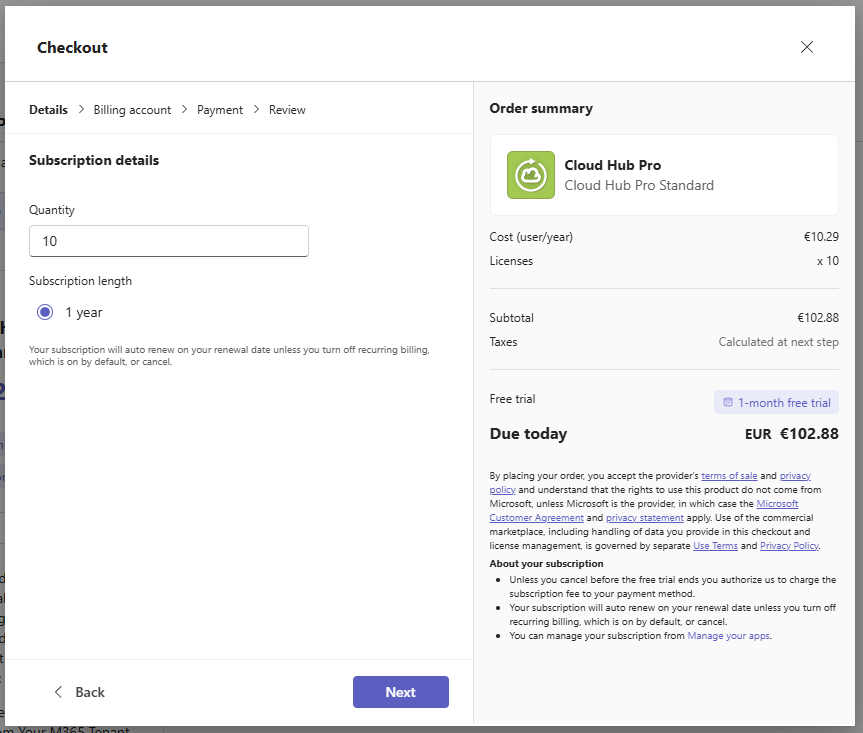Image resolution: width=863 pixels, height=733 pixels.
Task: Click the Back button label
Action: pyautogui.click(x=90, y=692)
